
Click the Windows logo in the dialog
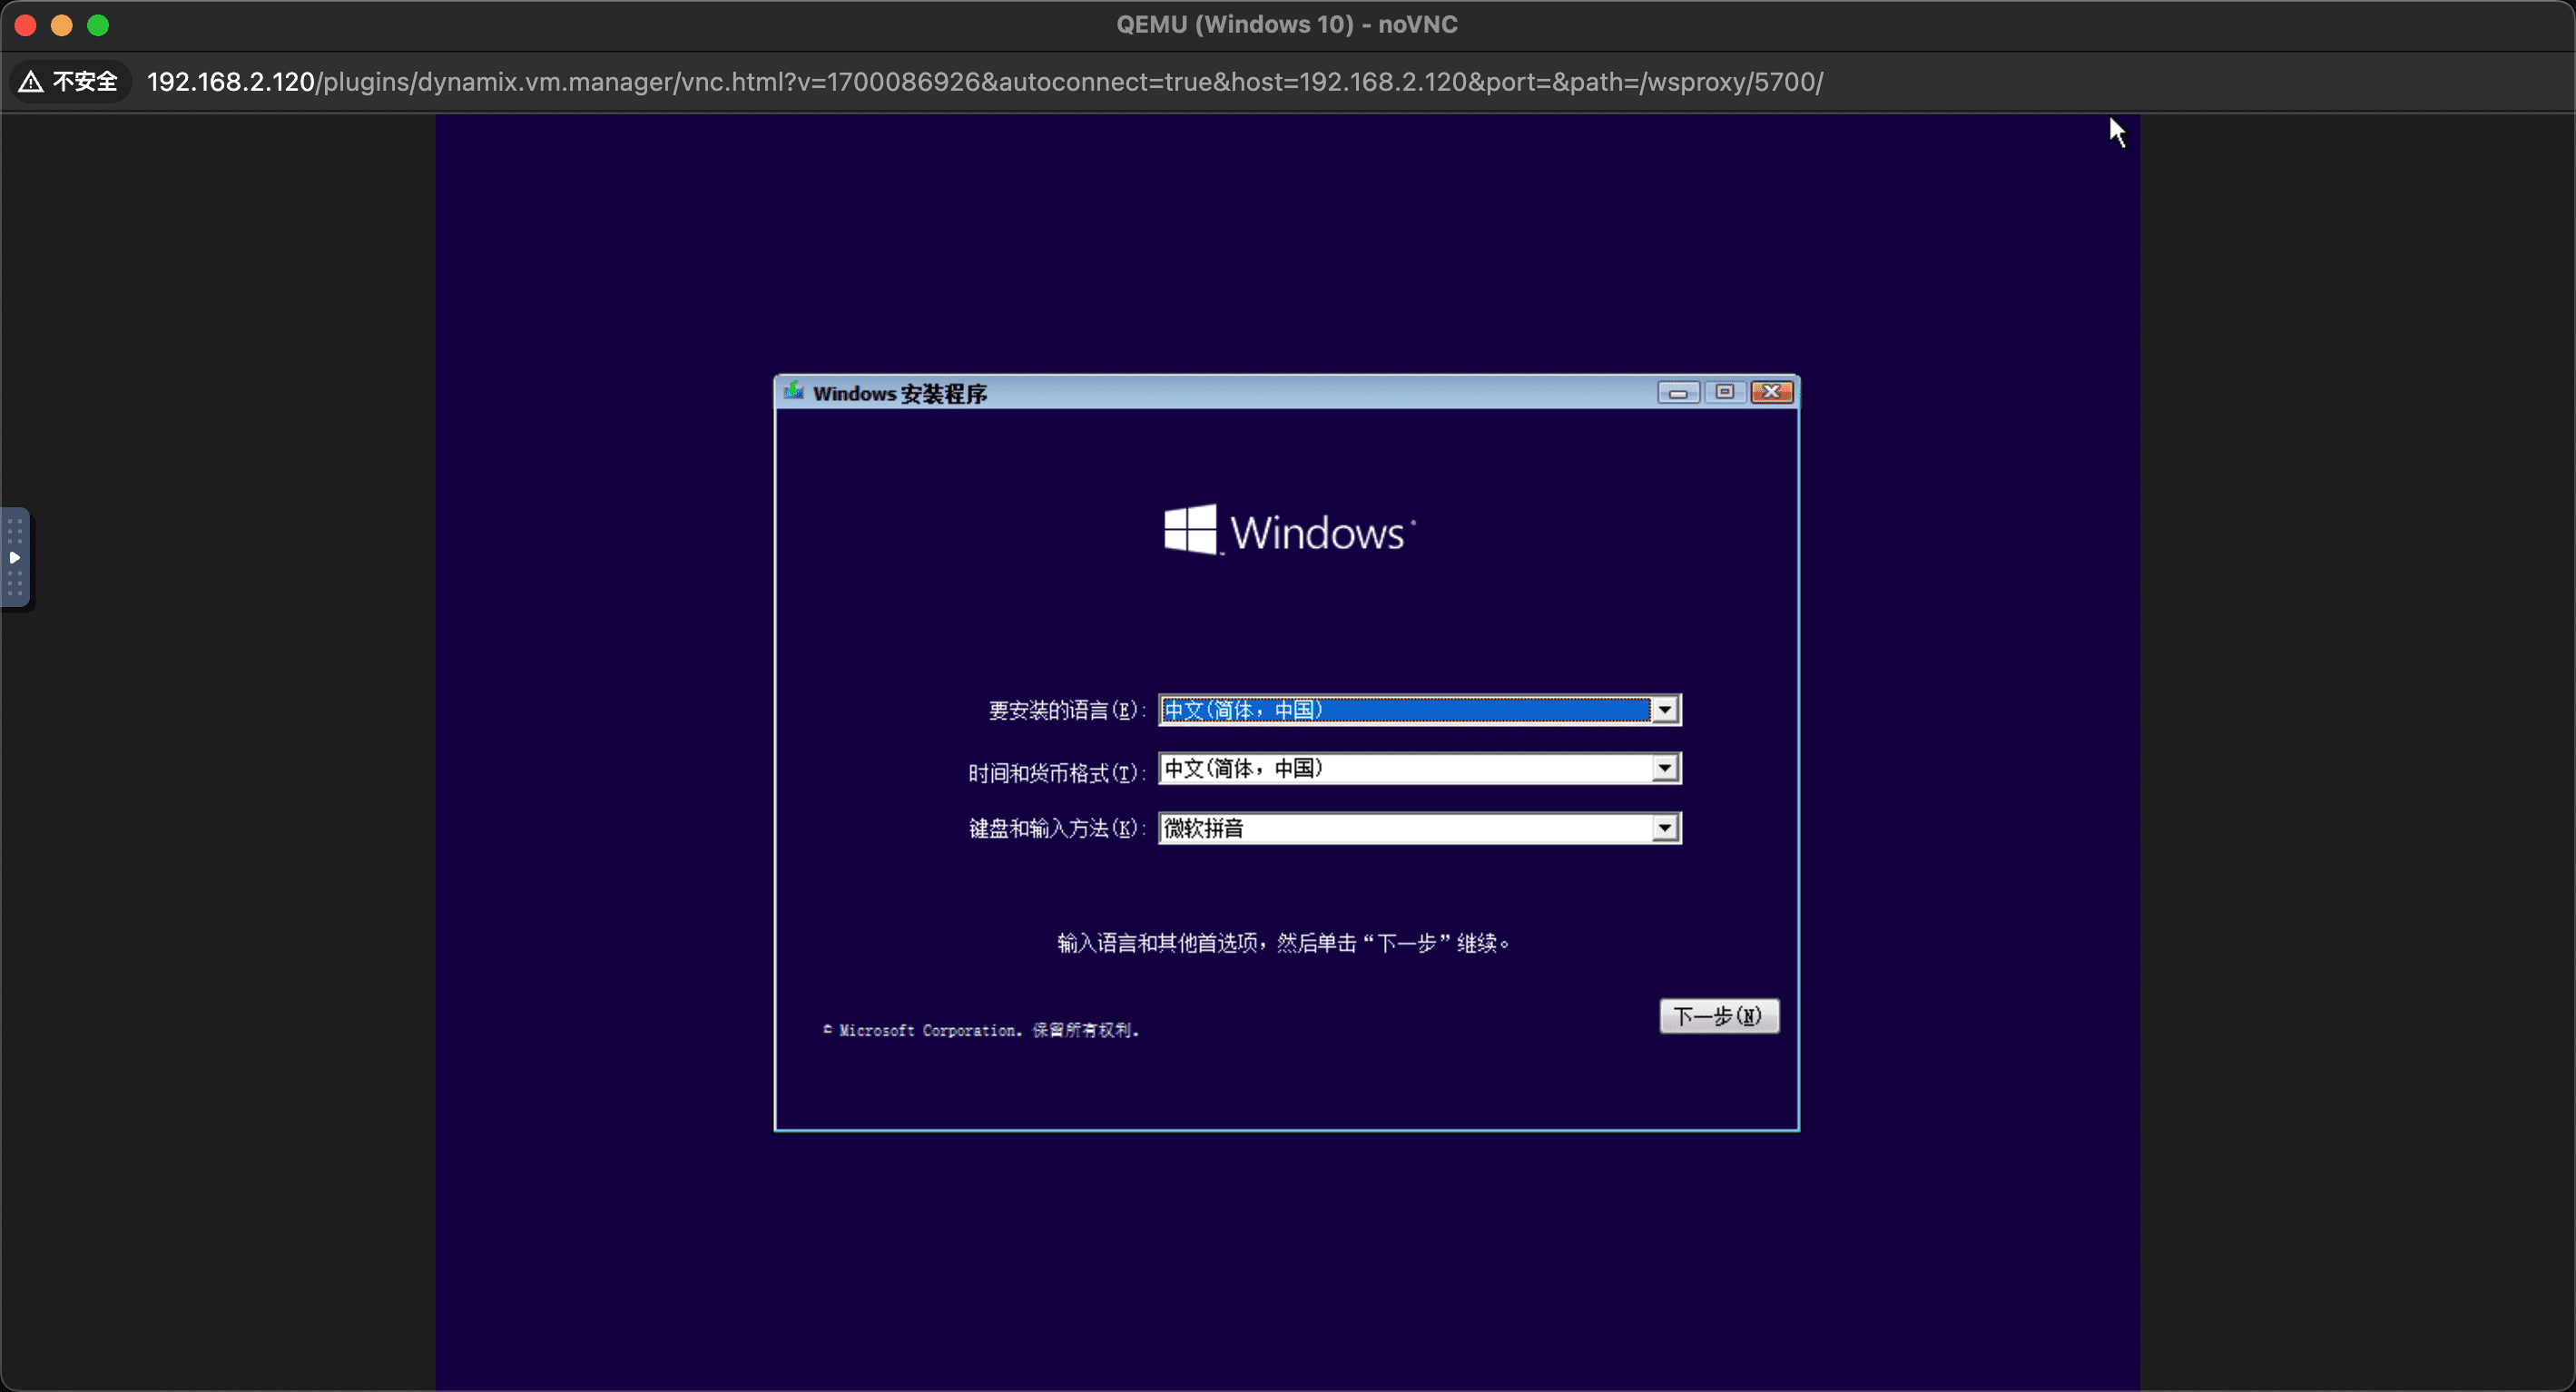click(1289, 530)
